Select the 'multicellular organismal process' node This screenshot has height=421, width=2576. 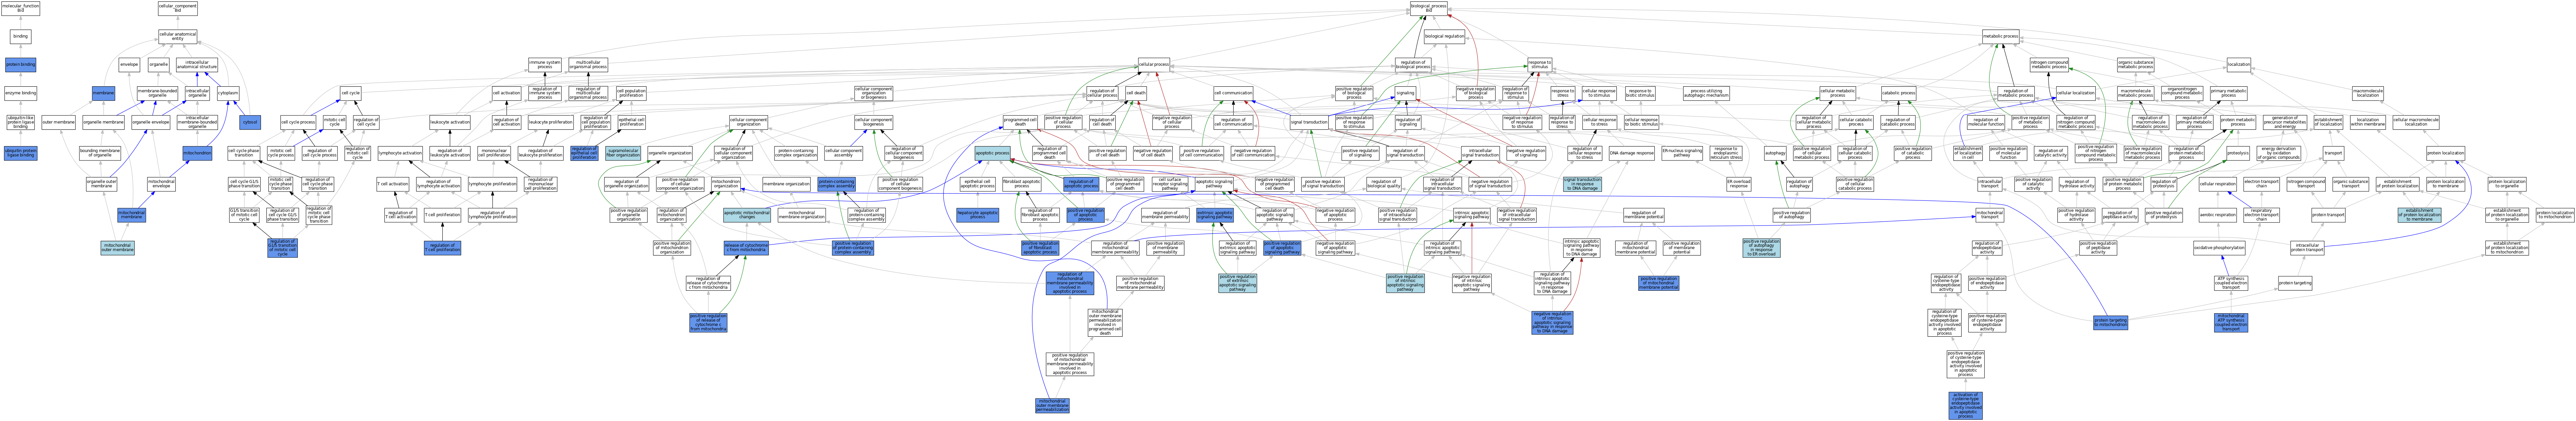click(588, 65)
